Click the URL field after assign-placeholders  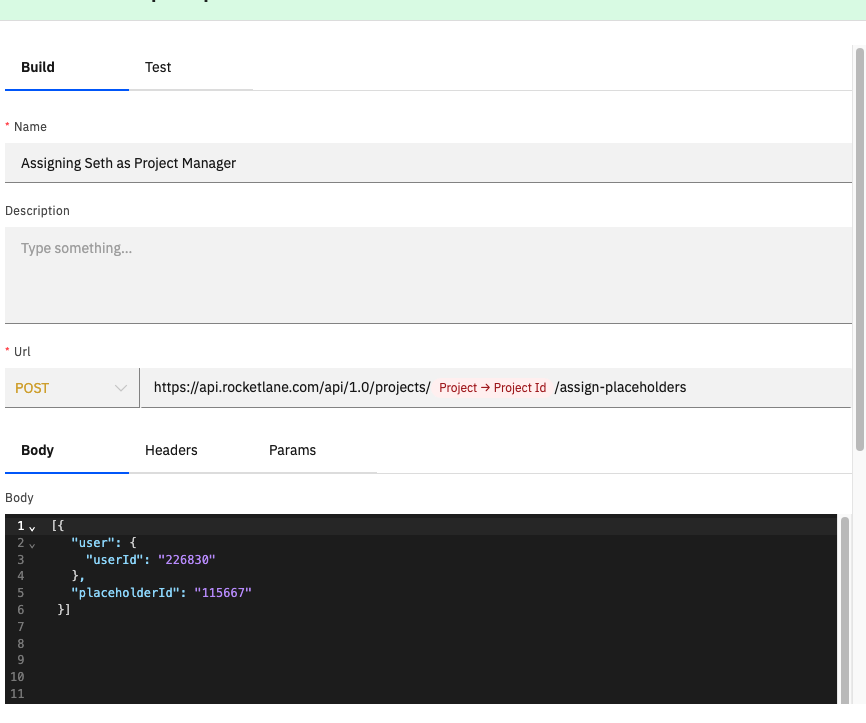click(x=768, y=388)
